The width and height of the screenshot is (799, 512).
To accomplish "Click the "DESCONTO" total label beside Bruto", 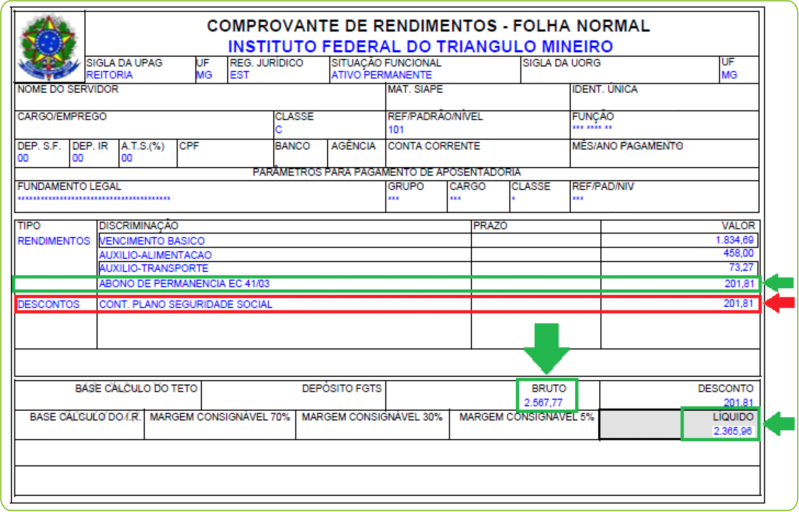I will (726, 388).
